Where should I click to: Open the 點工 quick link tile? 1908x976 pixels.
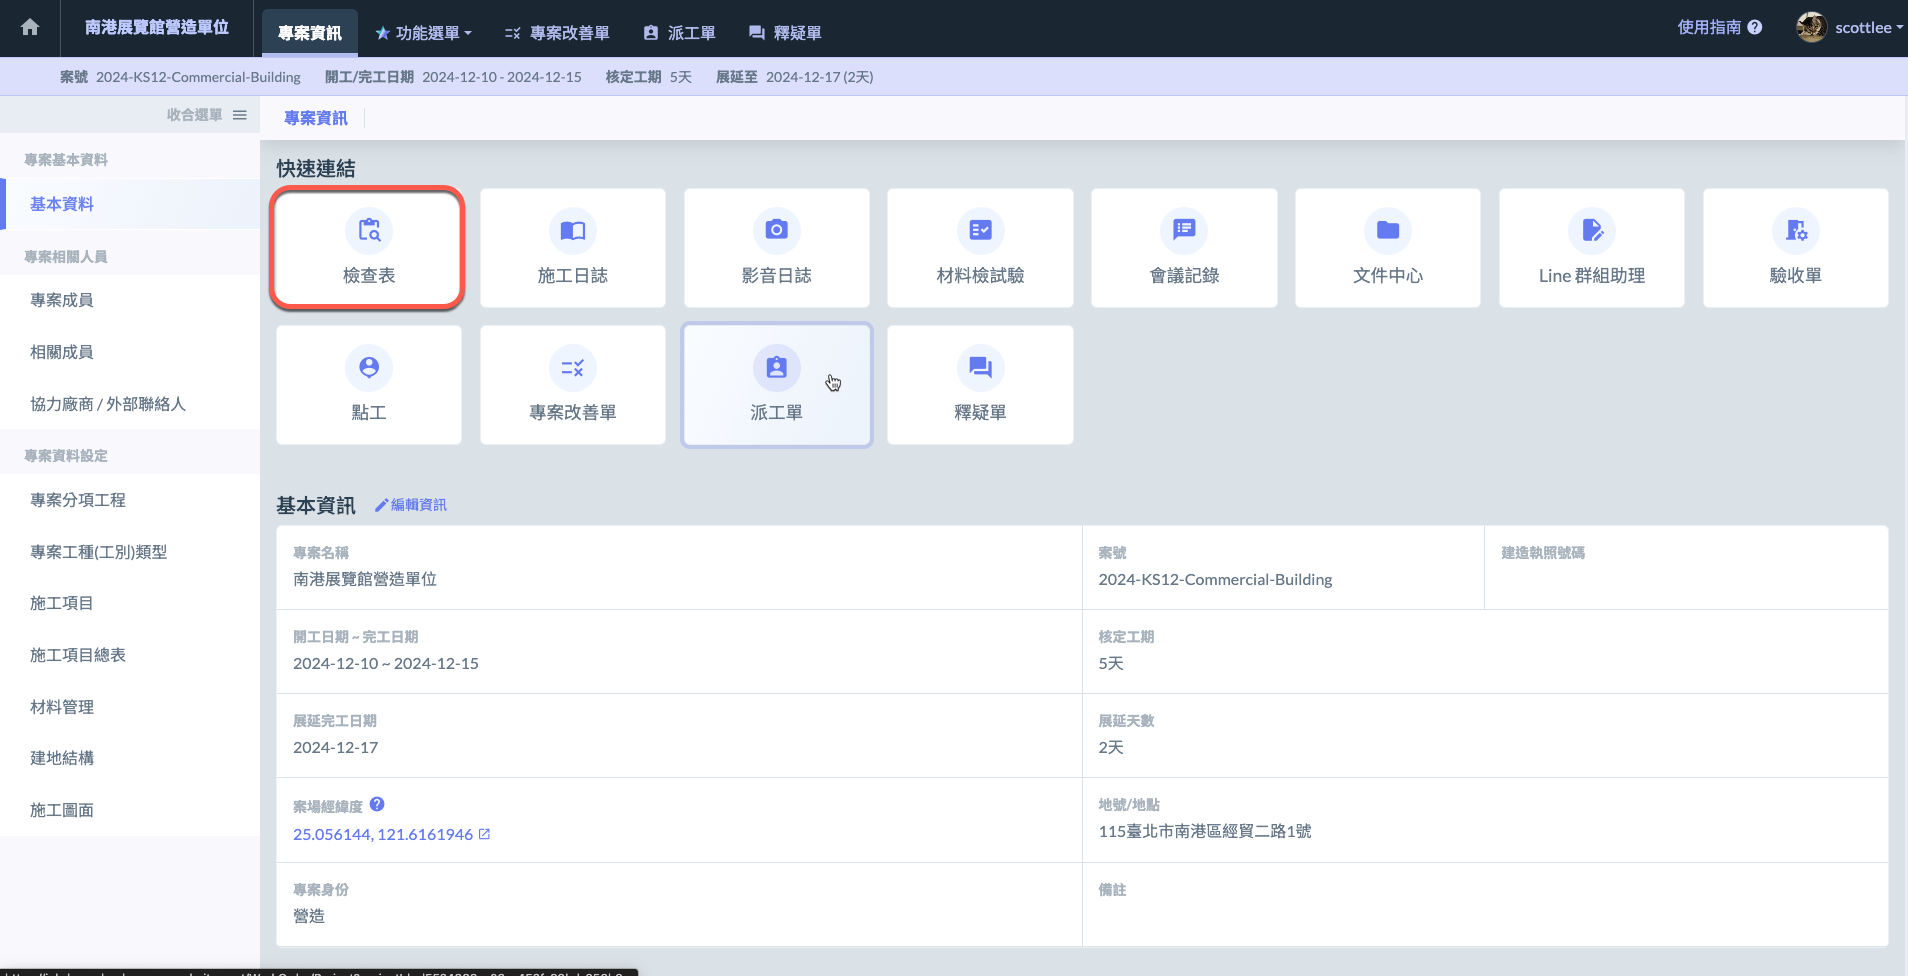(x=368, y=385)
